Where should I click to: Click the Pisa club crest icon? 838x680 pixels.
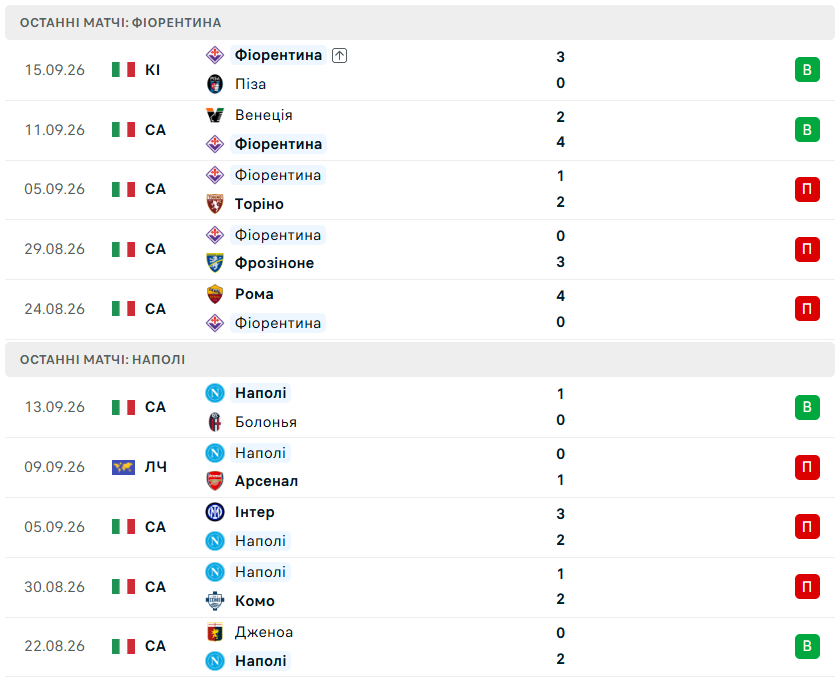coord(215,84)
